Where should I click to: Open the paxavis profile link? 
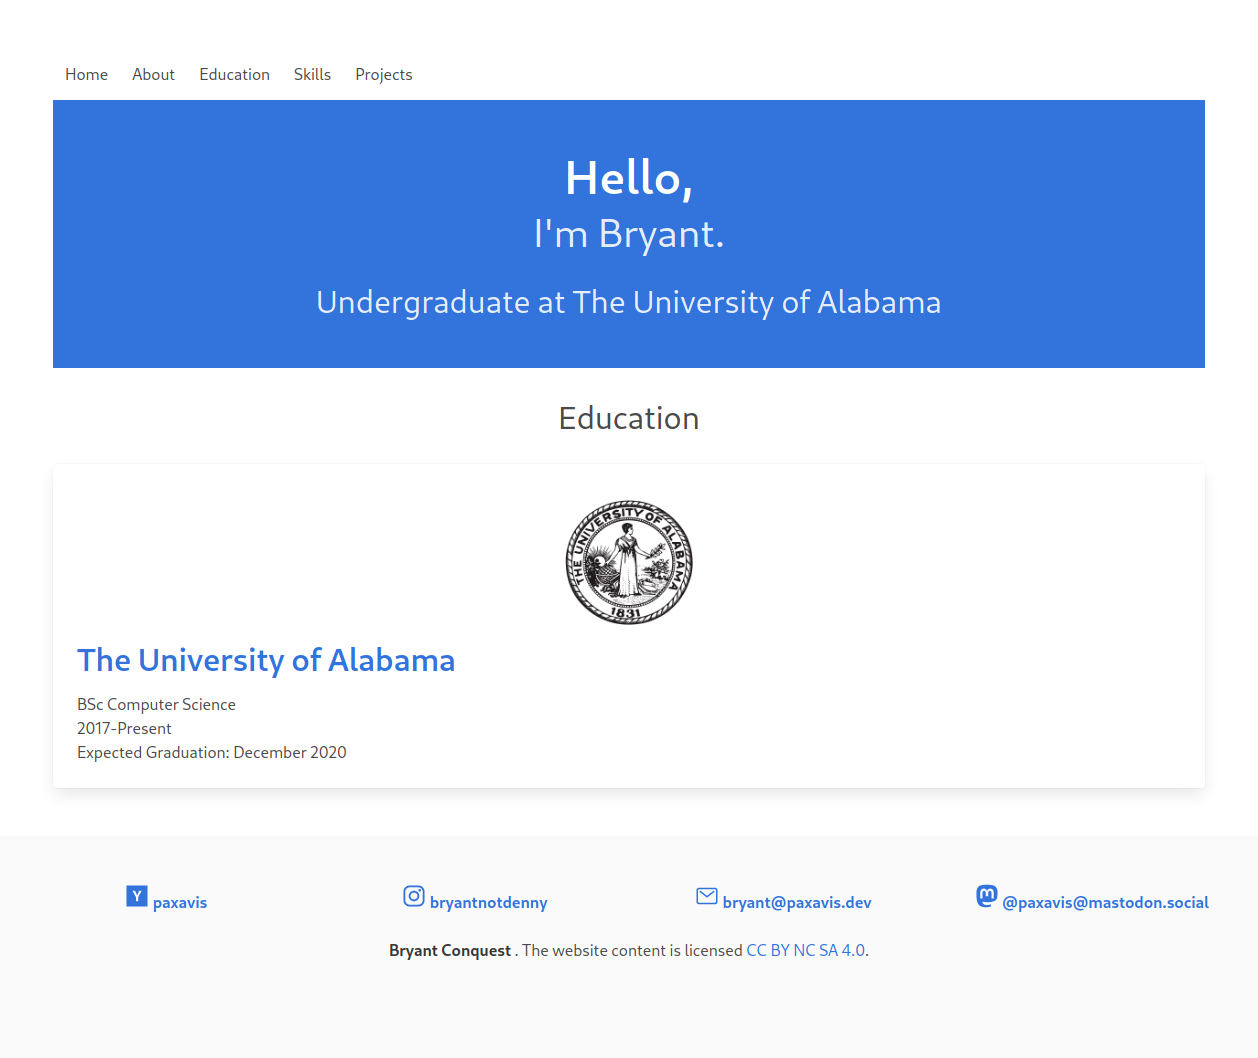coord(180,902)
